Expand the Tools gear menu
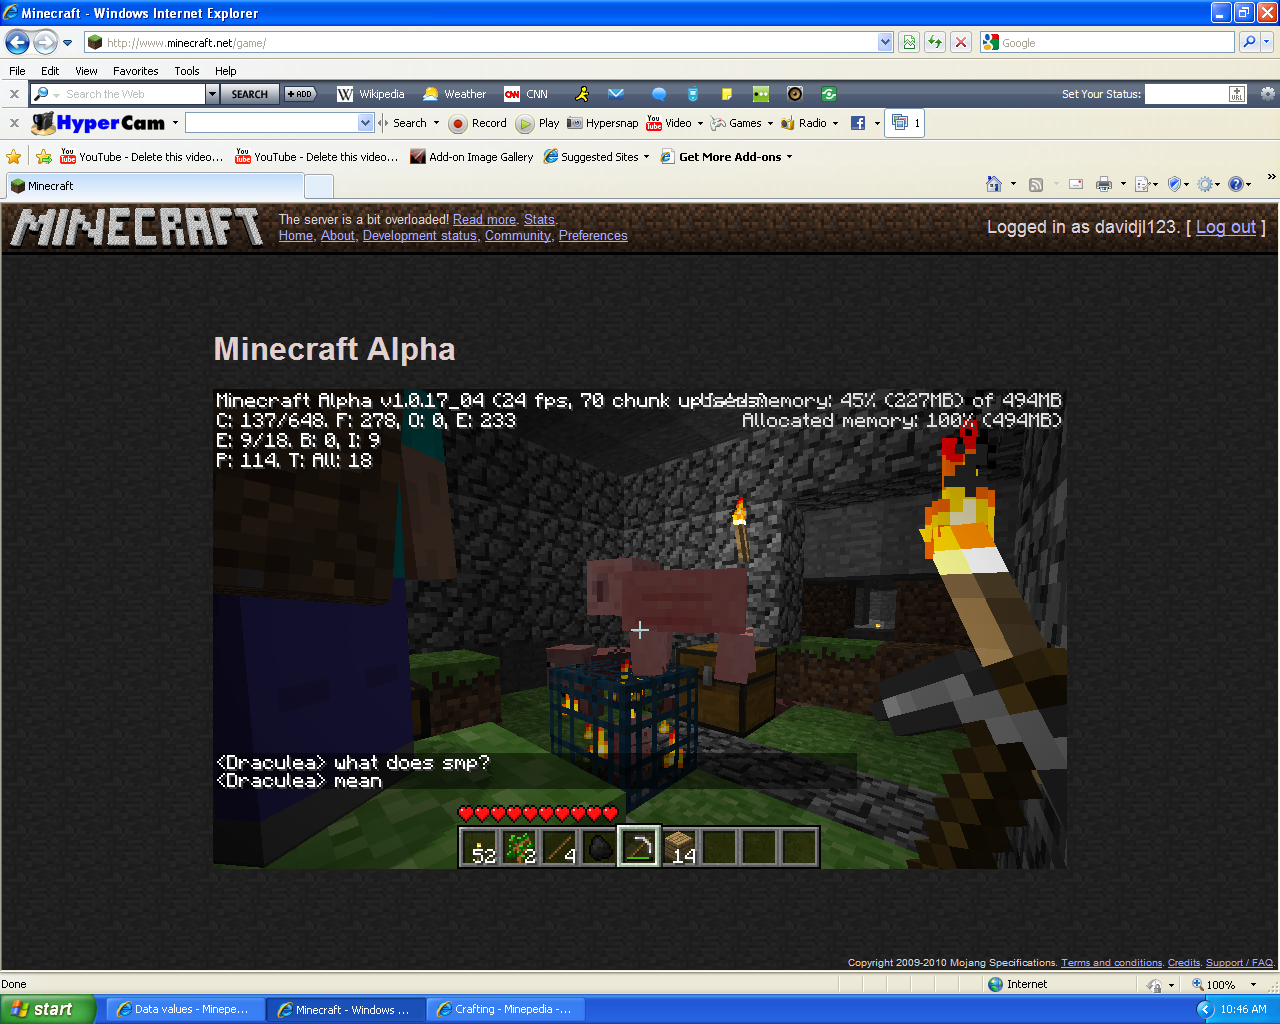 (1209, 184)
